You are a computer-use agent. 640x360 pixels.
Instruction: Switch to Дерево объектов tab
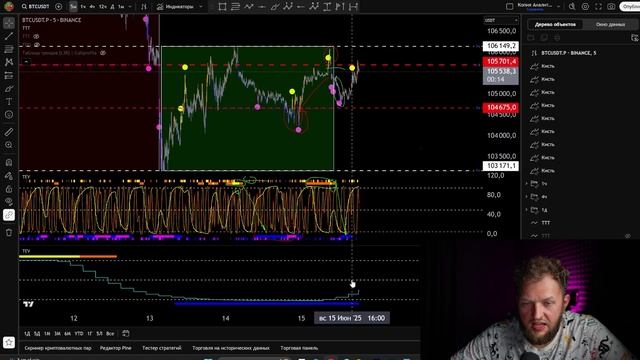coord(555,24)
